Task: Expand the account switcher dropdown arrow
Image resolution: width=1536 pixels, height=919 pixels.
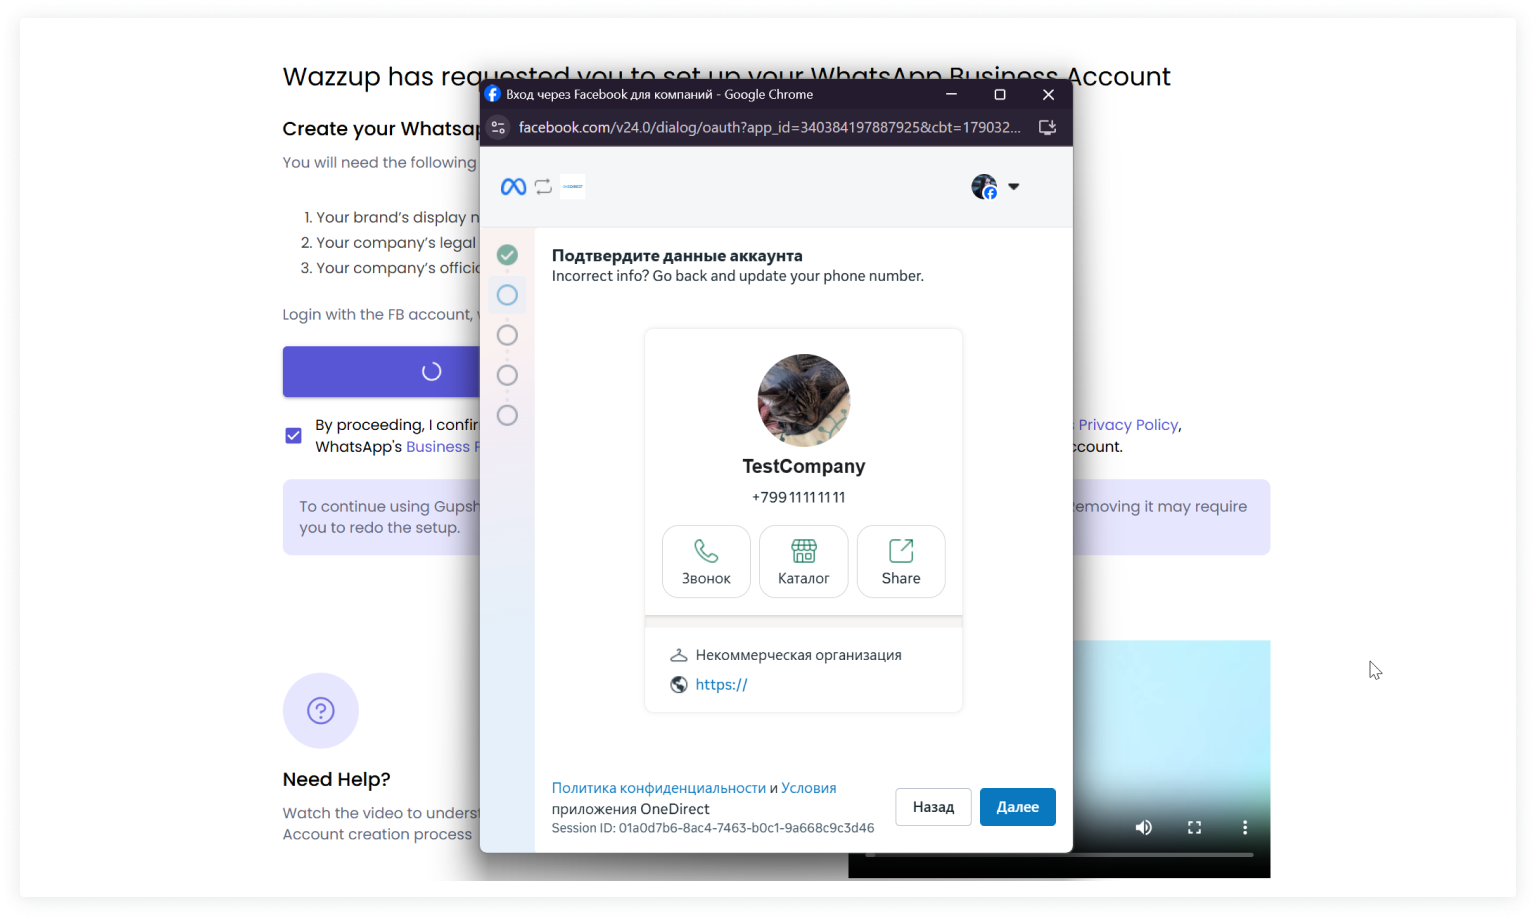Action: (x=1014, y=187)
